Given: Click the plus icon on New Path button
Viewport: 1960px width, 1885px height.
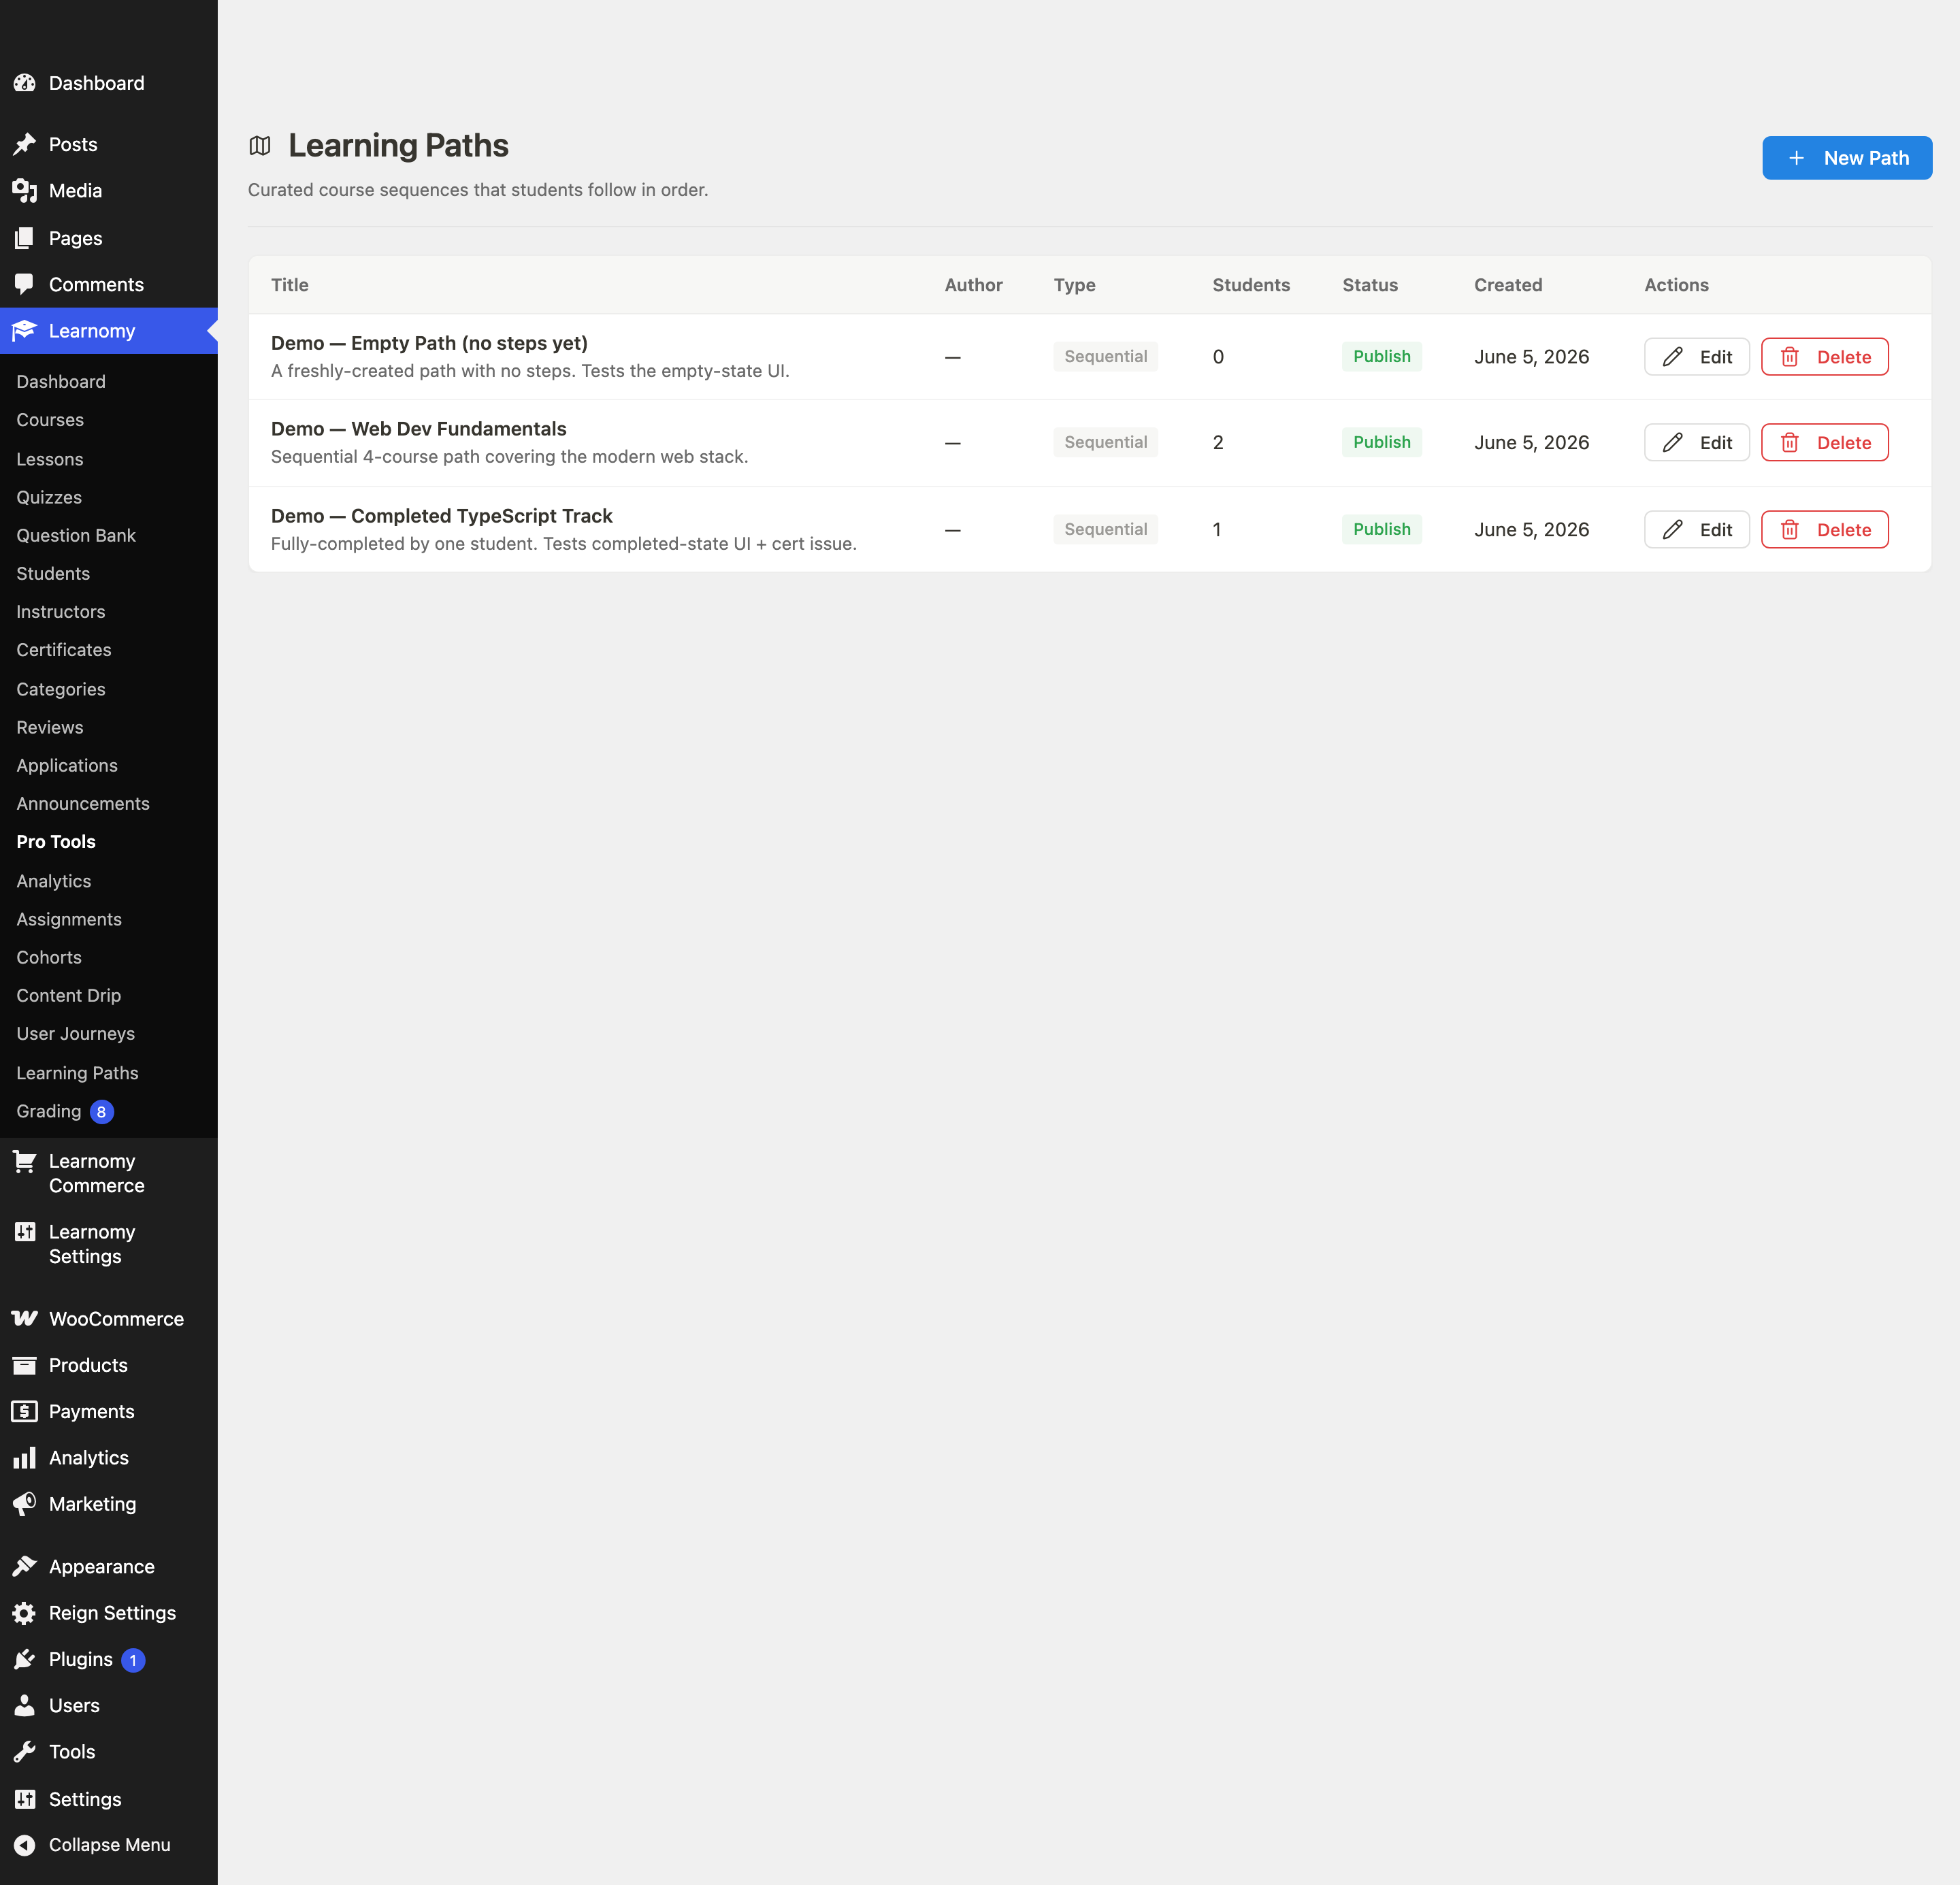Looking at the screenshot, I should point(1796,158).
